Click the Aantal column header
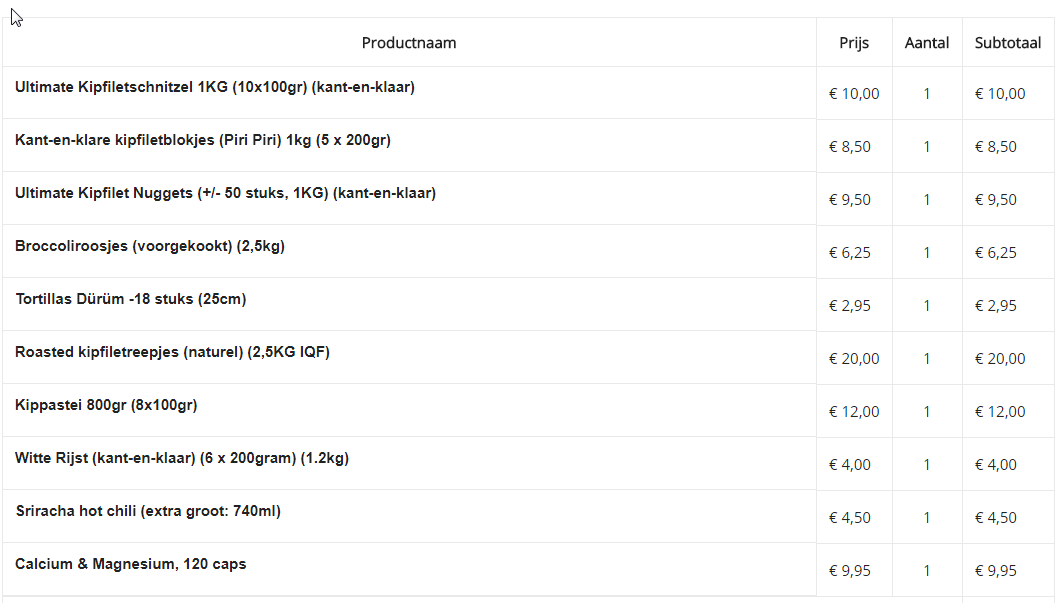Image resolution: width=1059 pixels, height=603 pixels. point(927,43)
